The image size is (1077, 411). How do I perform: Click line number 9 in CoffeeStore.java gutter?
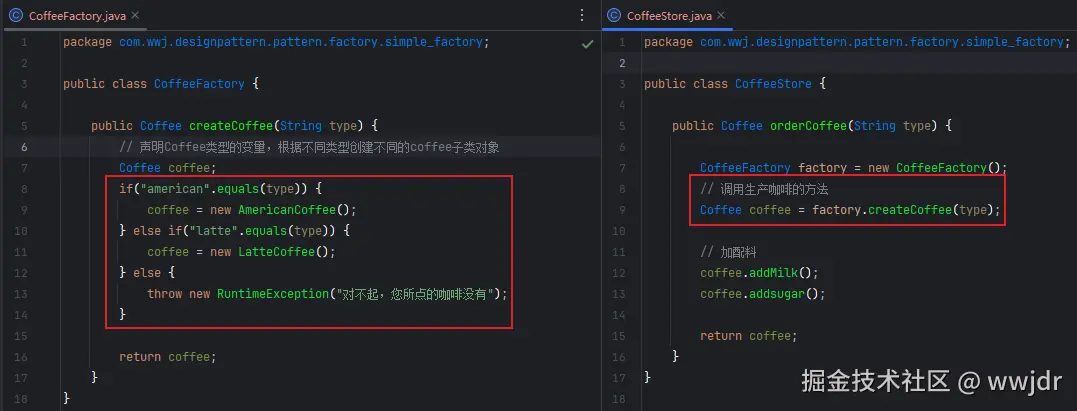click(624, 210)
